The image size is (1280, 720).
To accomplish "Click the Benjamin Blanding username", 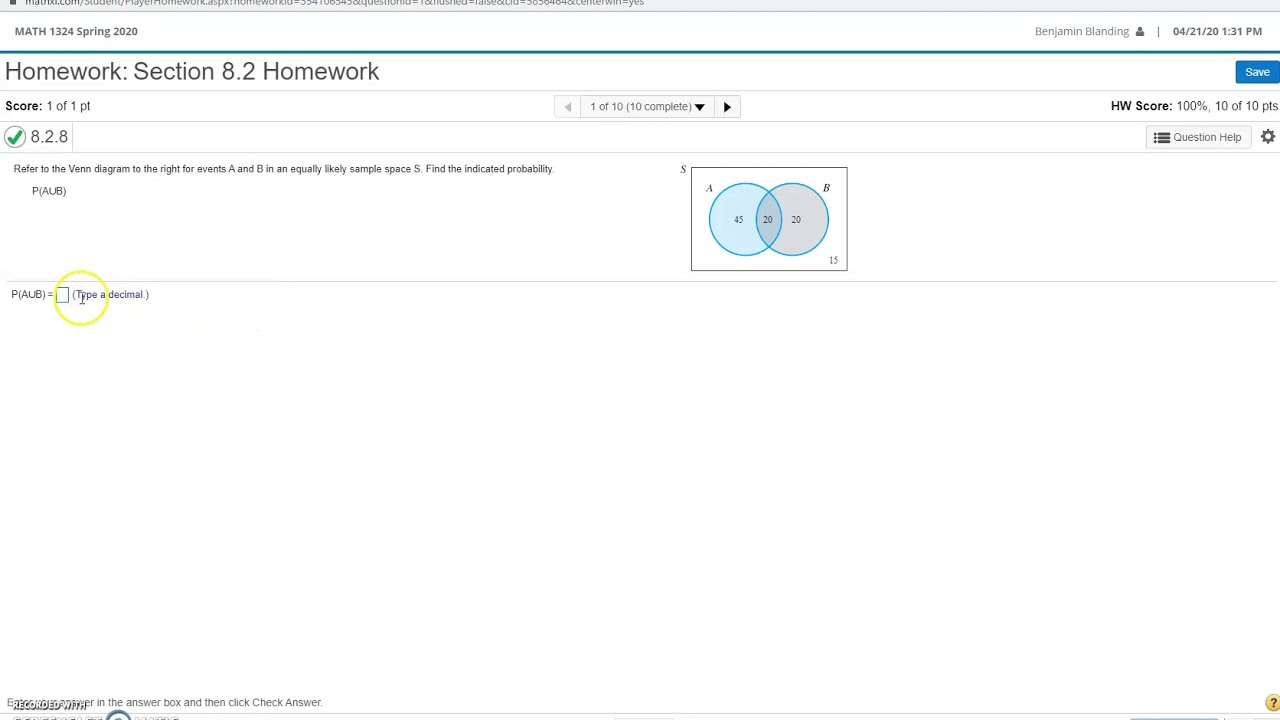I will 1082,31.
